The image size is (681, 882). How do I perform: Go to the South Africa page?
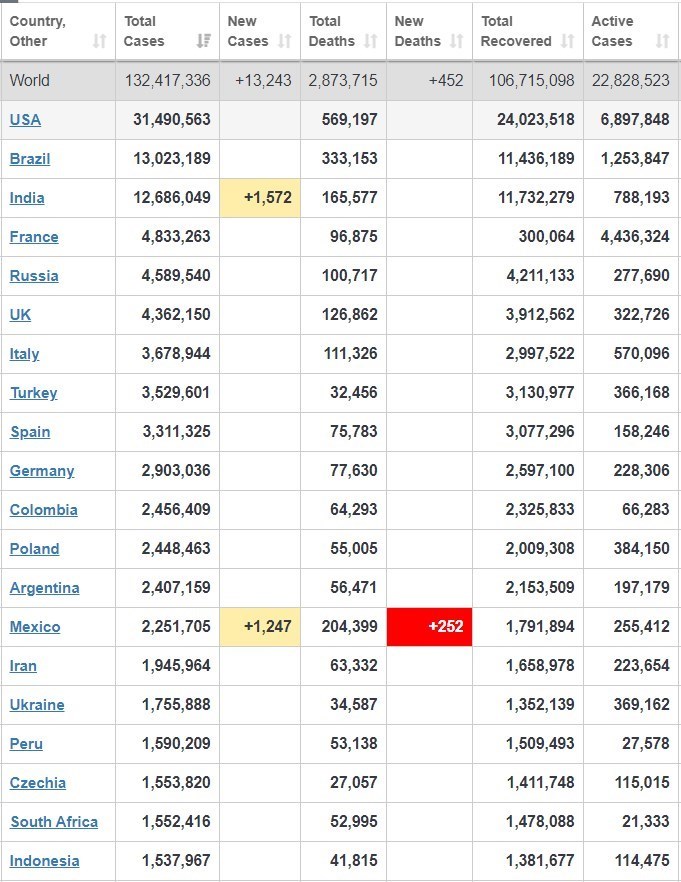pos(54,822)
